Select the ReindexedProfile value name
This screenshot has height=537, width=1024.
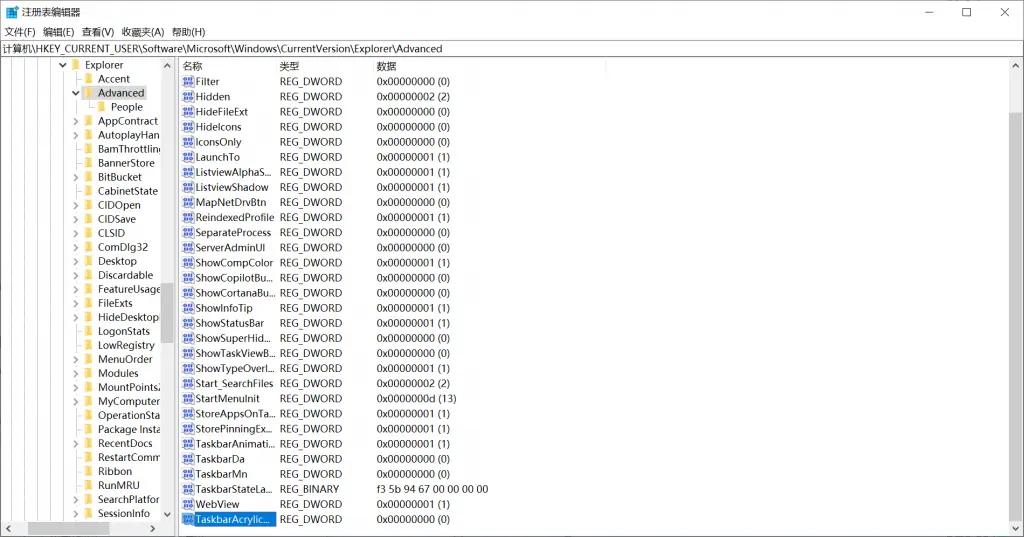pos(234,218)
